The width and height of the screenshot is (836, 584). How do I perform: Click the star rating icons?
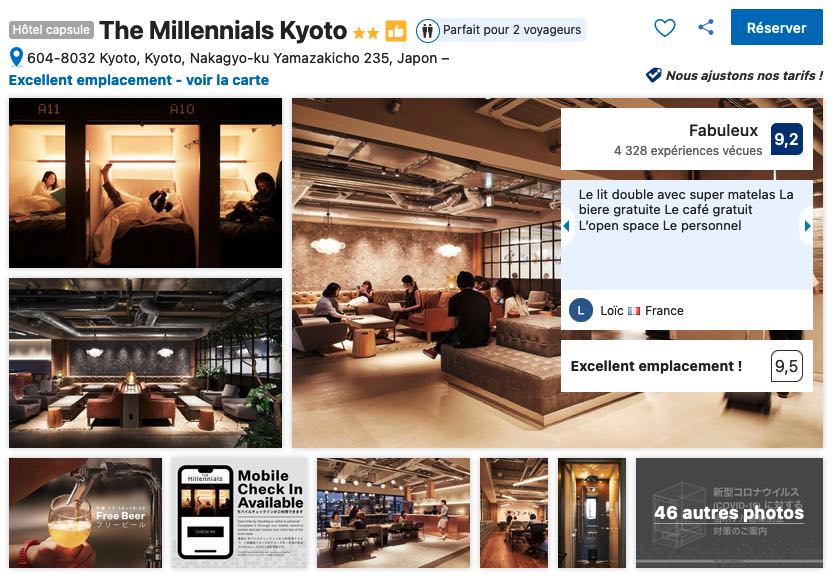366,33
